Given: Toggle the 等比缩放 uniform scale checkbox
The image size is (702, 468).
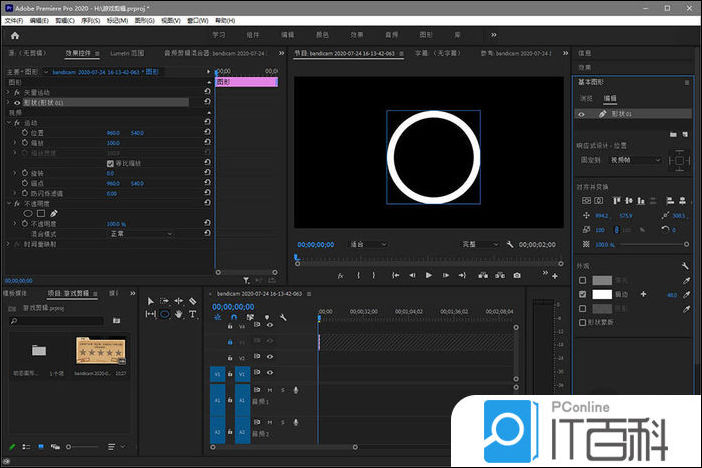Looking at the screenshot, I should [x=111, y=163].
